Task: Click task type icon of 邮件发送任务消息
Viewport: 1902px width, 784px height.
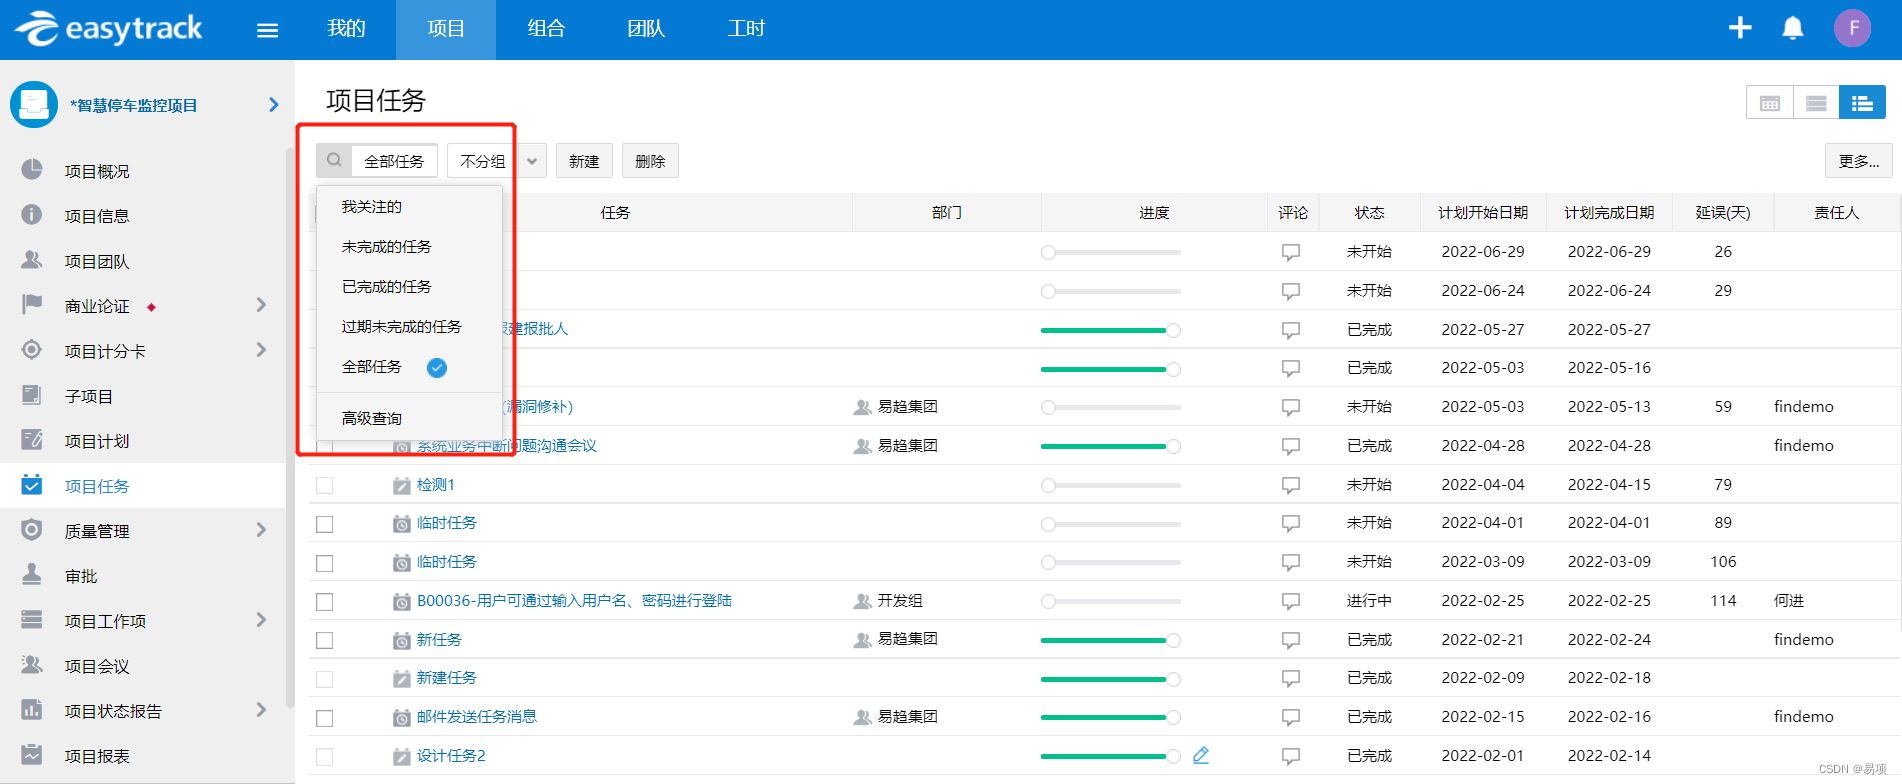Action: tap(401, 718)
